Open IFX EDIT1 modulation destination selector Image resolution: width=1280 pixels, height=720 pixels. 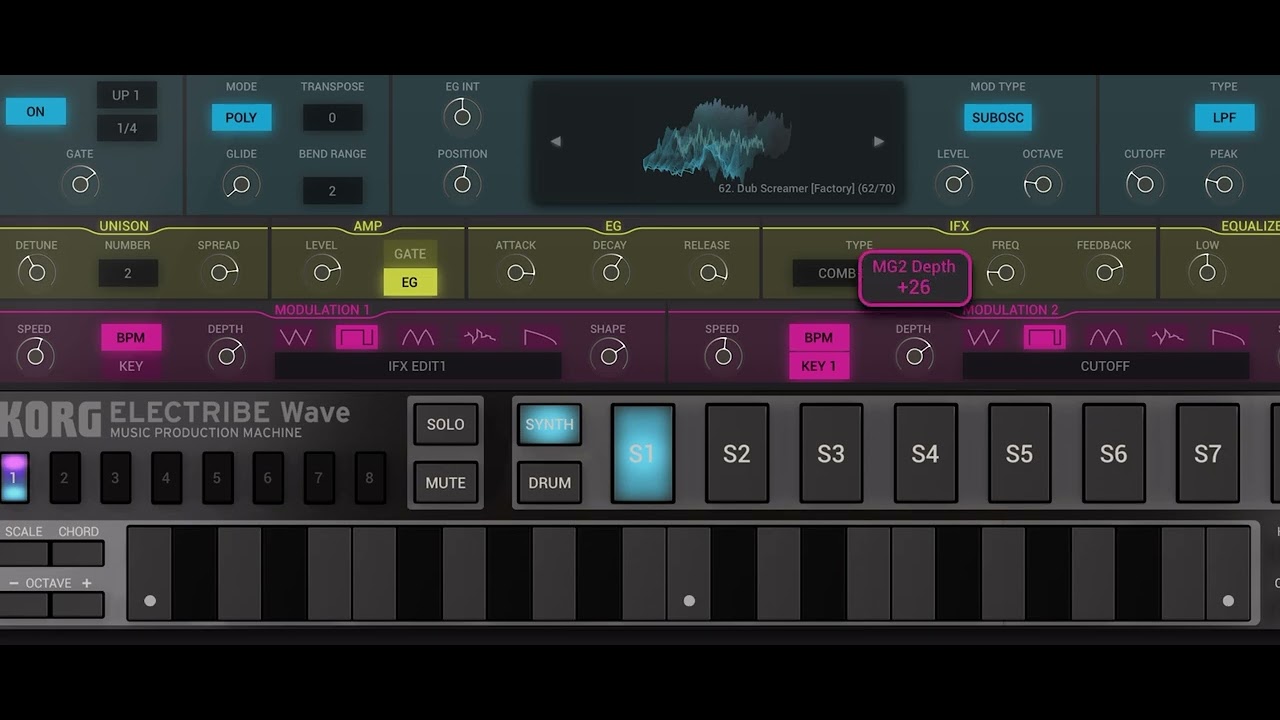point(417,366)
